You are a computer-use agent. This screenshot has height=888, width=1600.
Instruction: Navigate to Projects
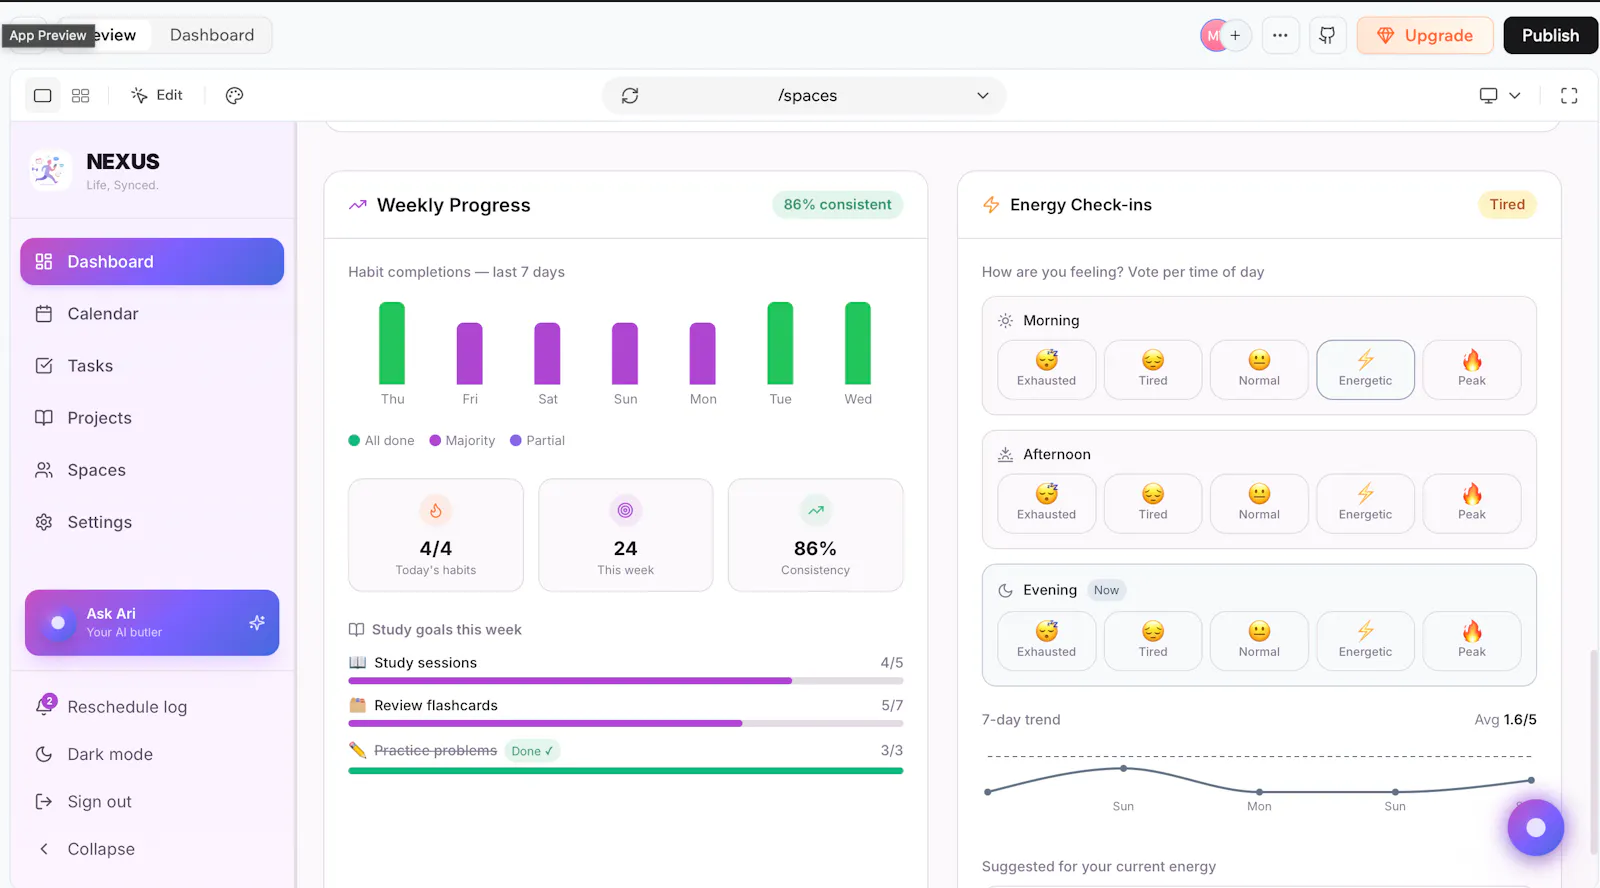152,418
